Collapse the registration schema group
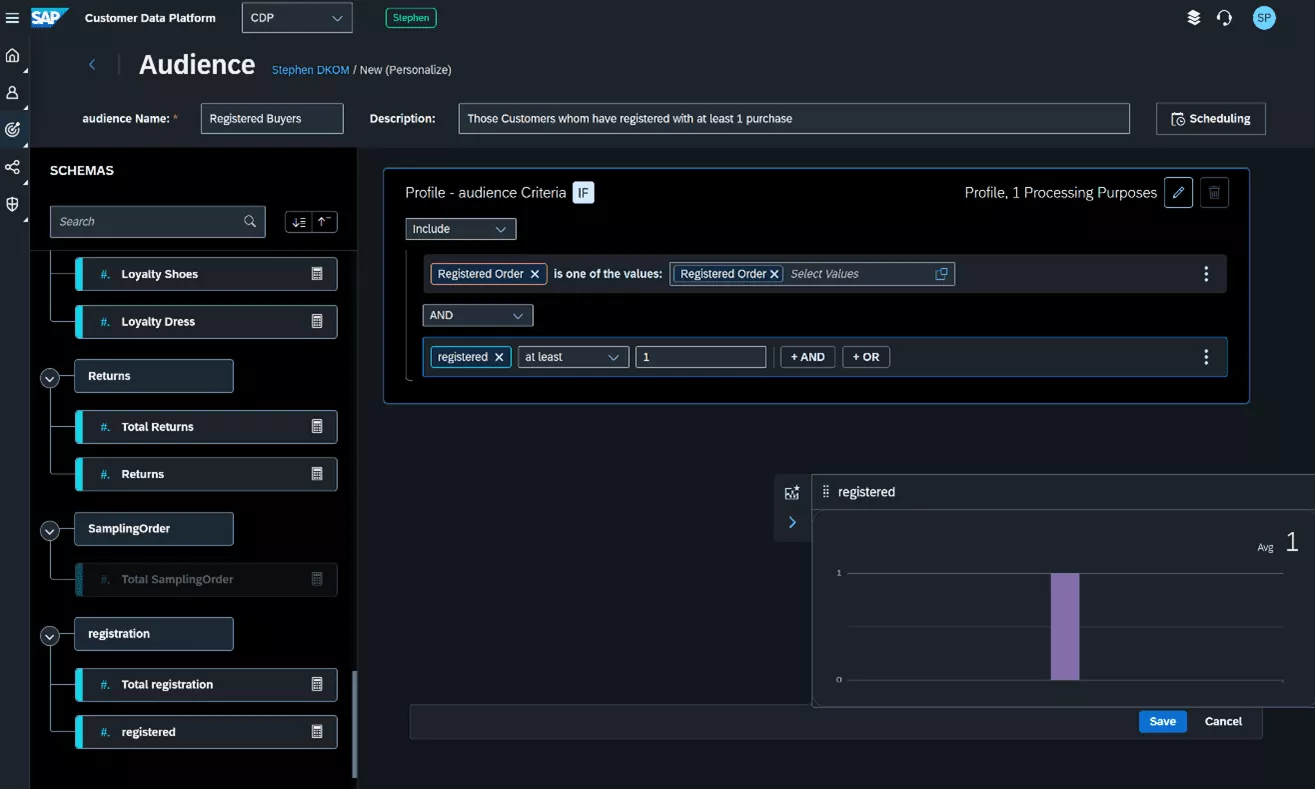 (50, 635)
